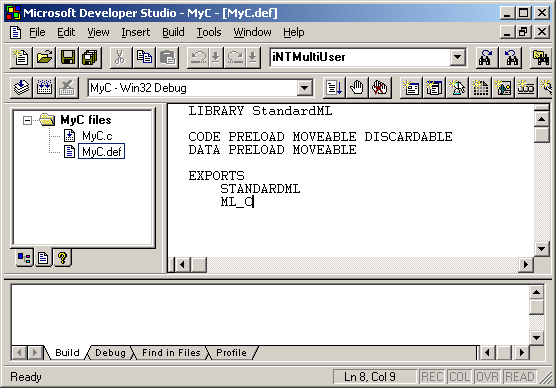Screen dimensions: 556x388
Task: Open the Window menu
Action: [252, 32]
